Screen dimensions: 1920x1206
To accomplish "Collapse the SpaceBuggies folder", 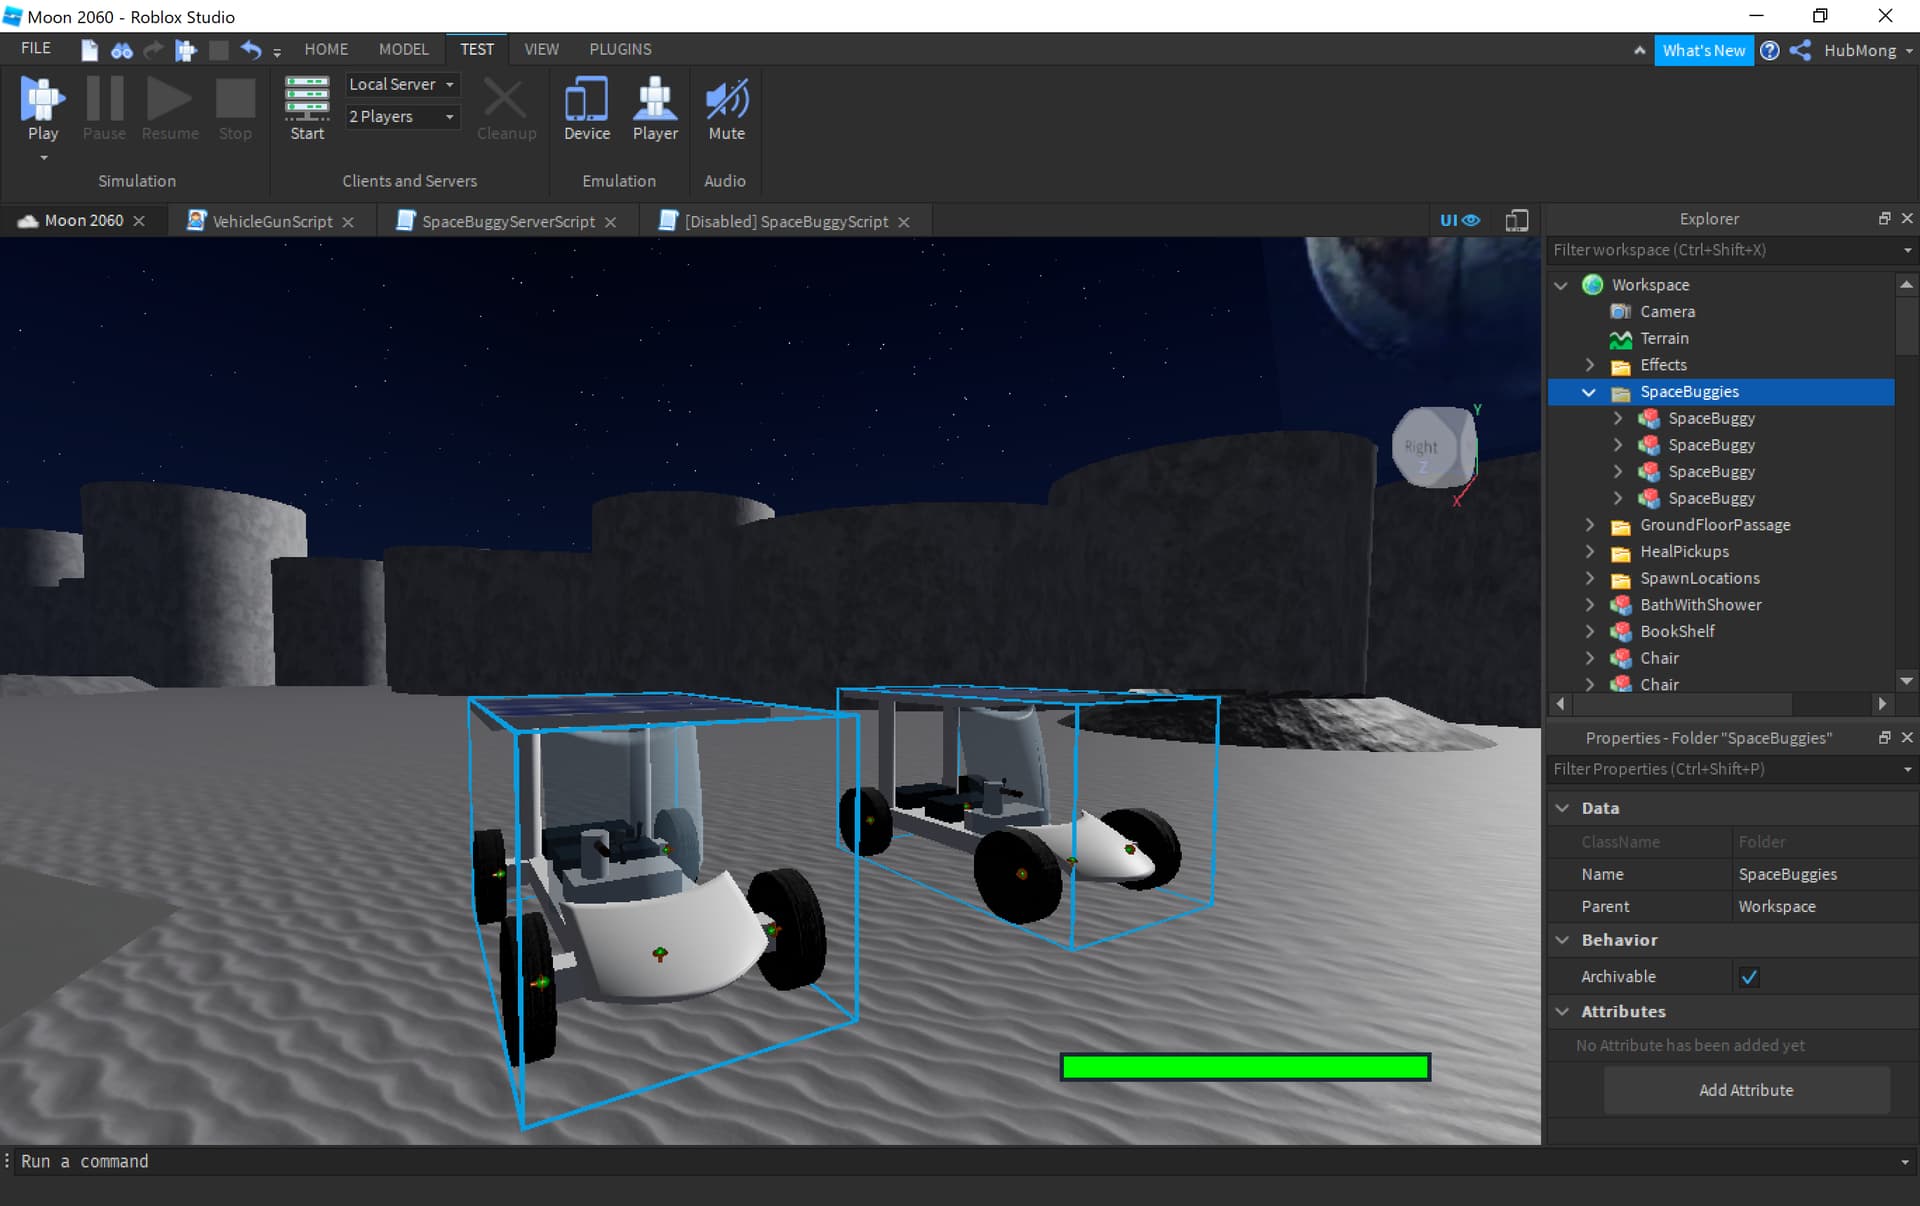I will [x=1589, y=392].
